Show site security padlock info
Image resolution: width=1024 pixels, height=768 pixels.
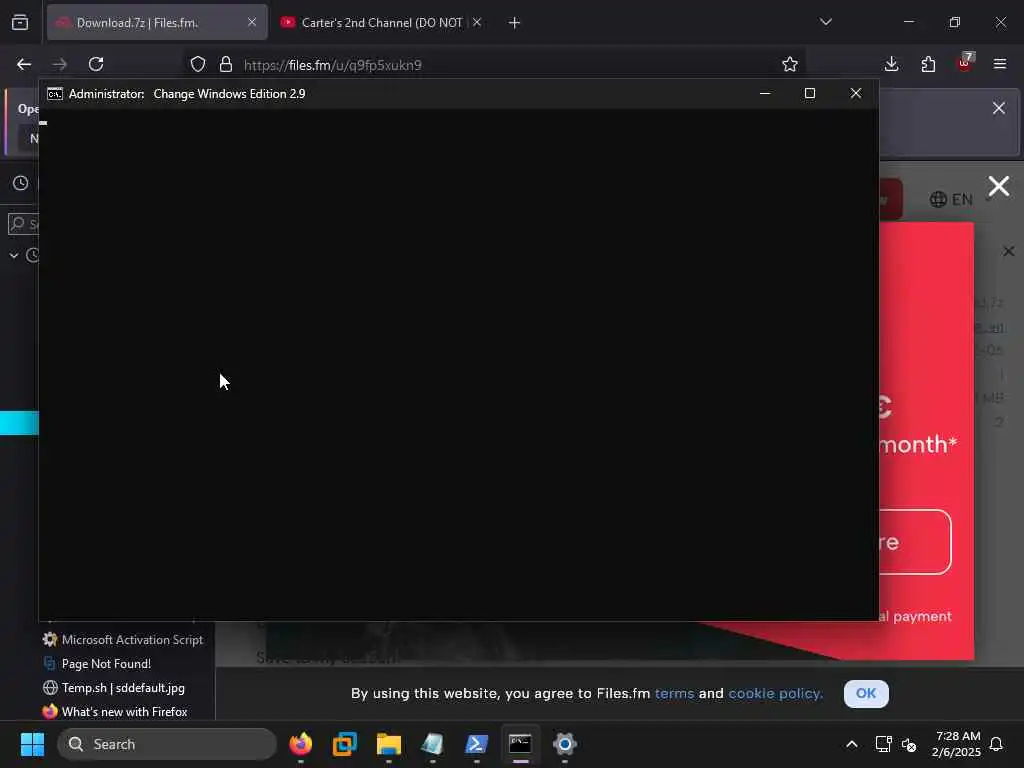226,64
